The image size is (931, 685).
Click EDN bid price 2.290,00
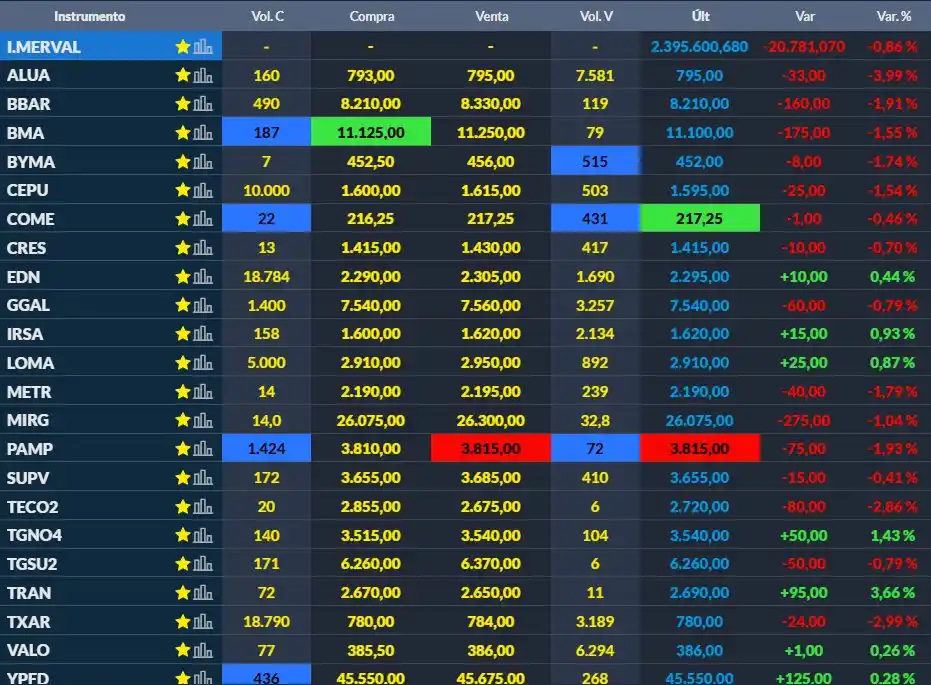pos(370,277)
